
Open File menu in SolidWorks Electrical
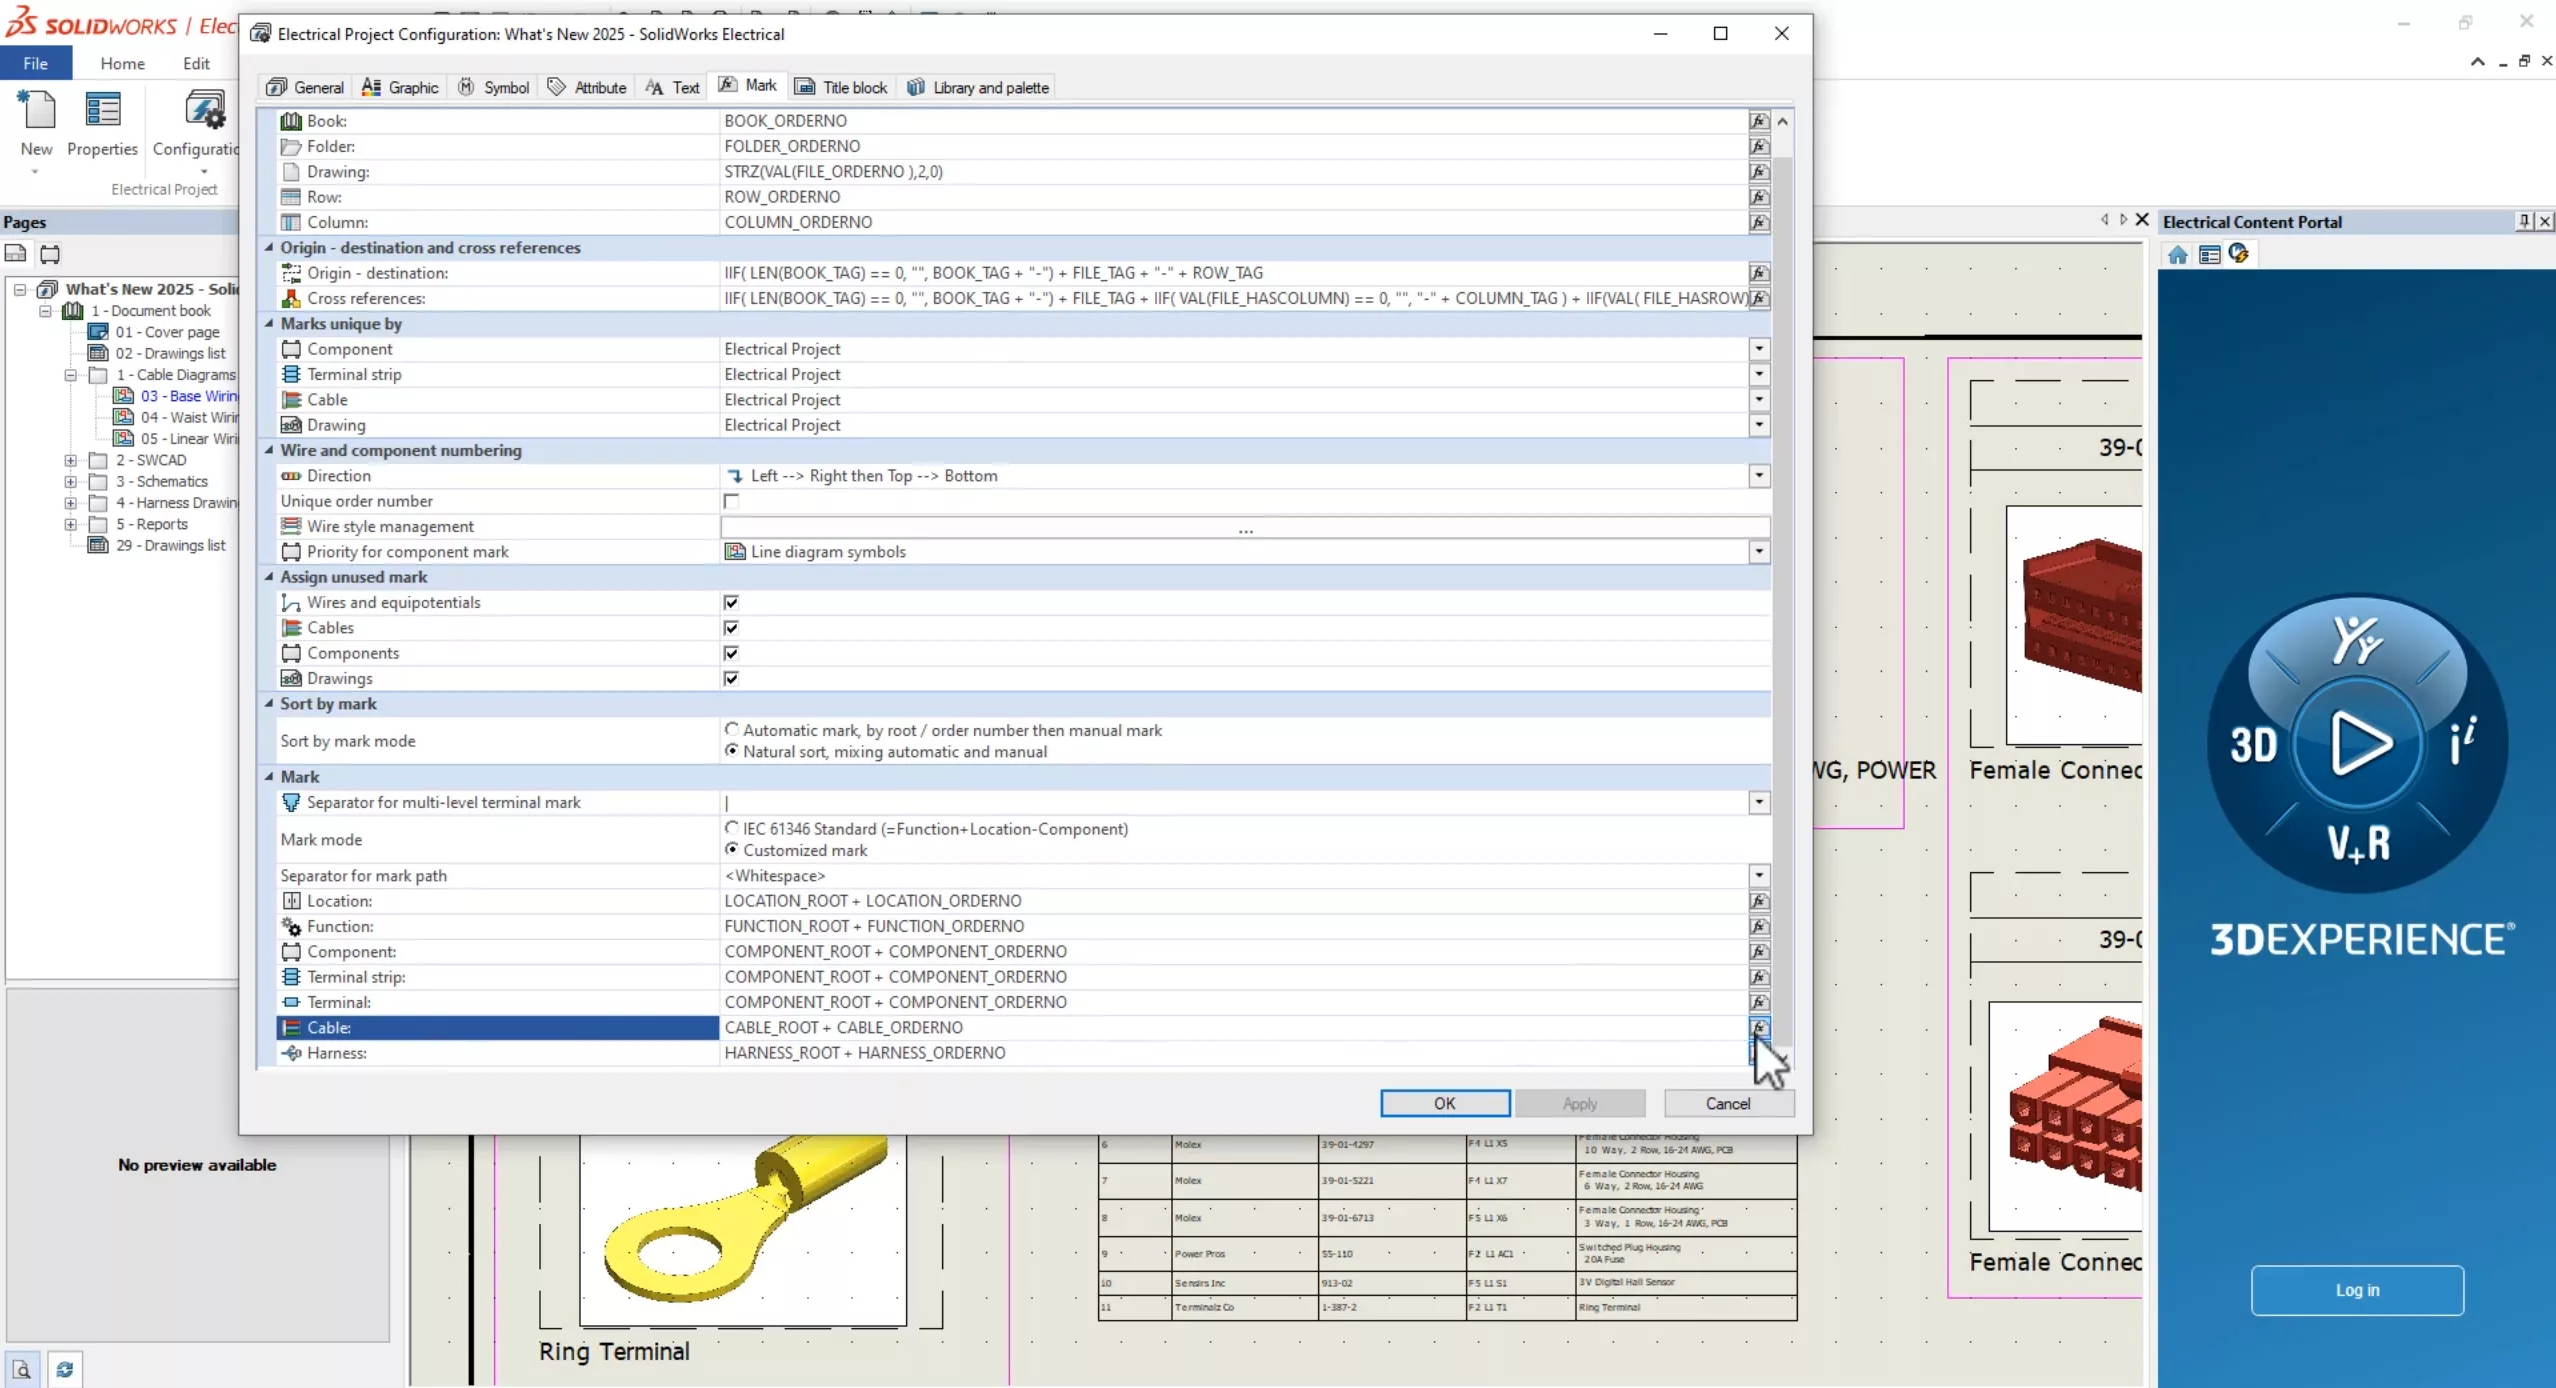coord(35,63)
